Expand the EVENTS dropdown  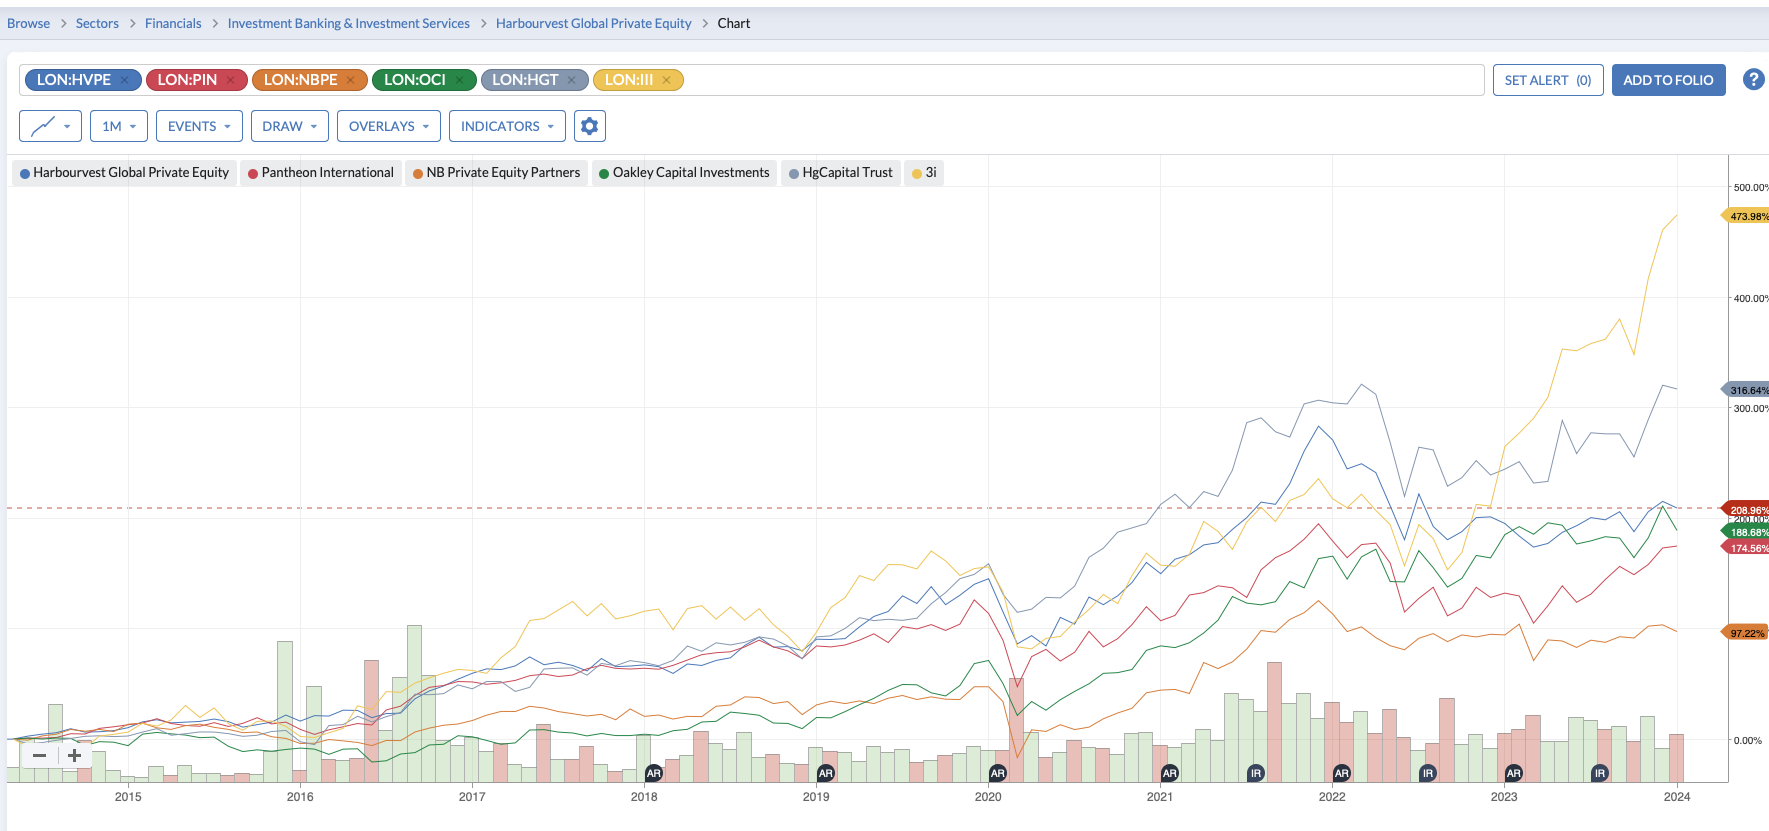click(199, 126)
